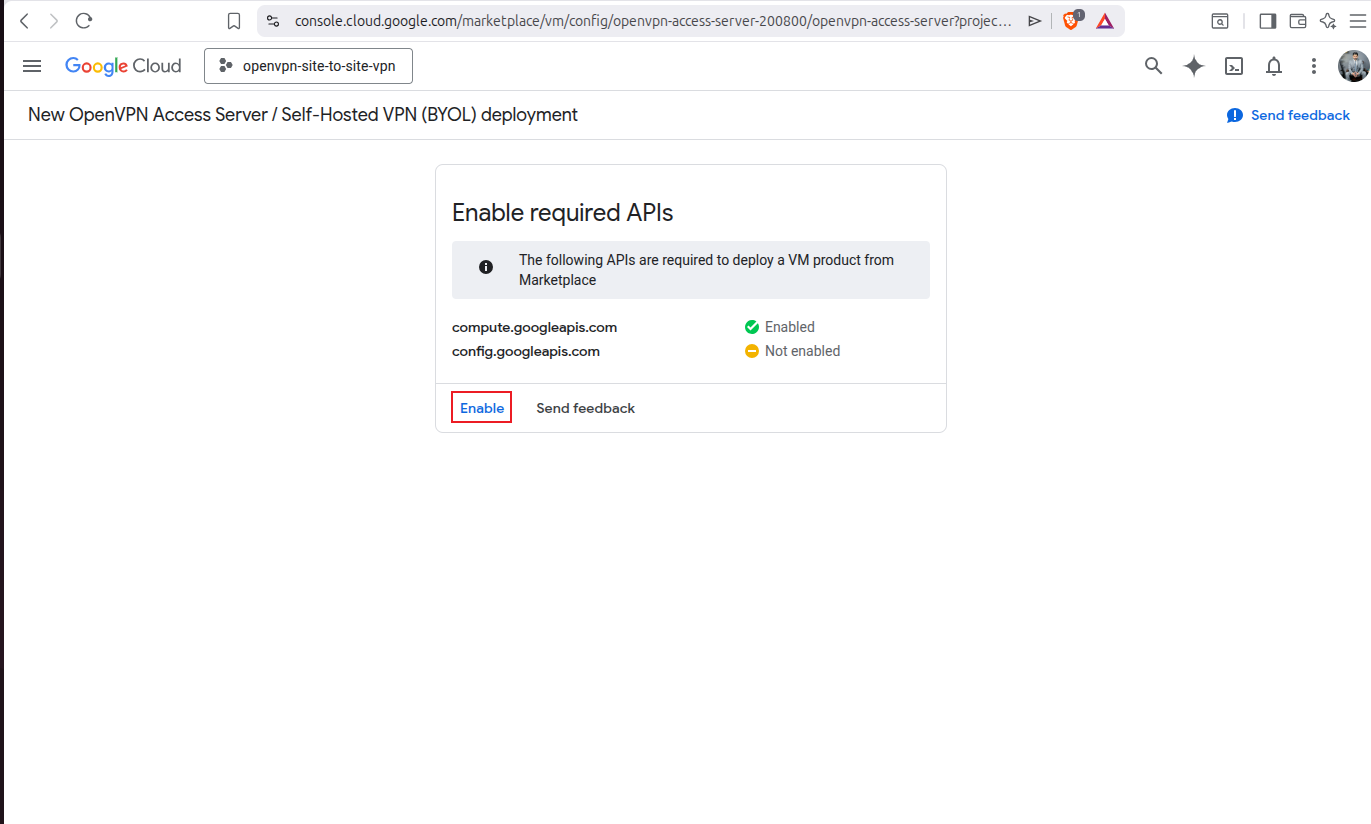This screenshot has height=824, width=1371.
Task: Open project picker openvpn-site-to-site-vpn
Action: coord(308,66)
